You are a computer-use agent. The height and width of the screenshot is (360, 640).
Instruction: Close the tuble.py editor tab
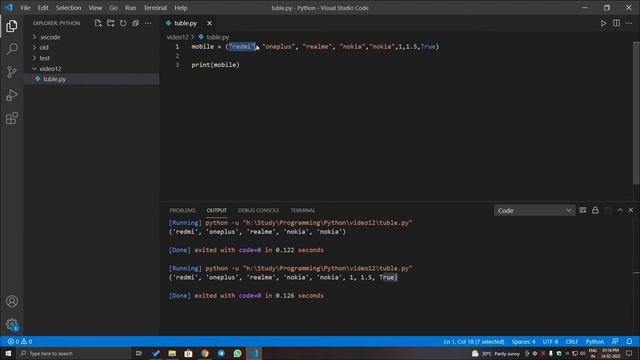tap(209, 23)
